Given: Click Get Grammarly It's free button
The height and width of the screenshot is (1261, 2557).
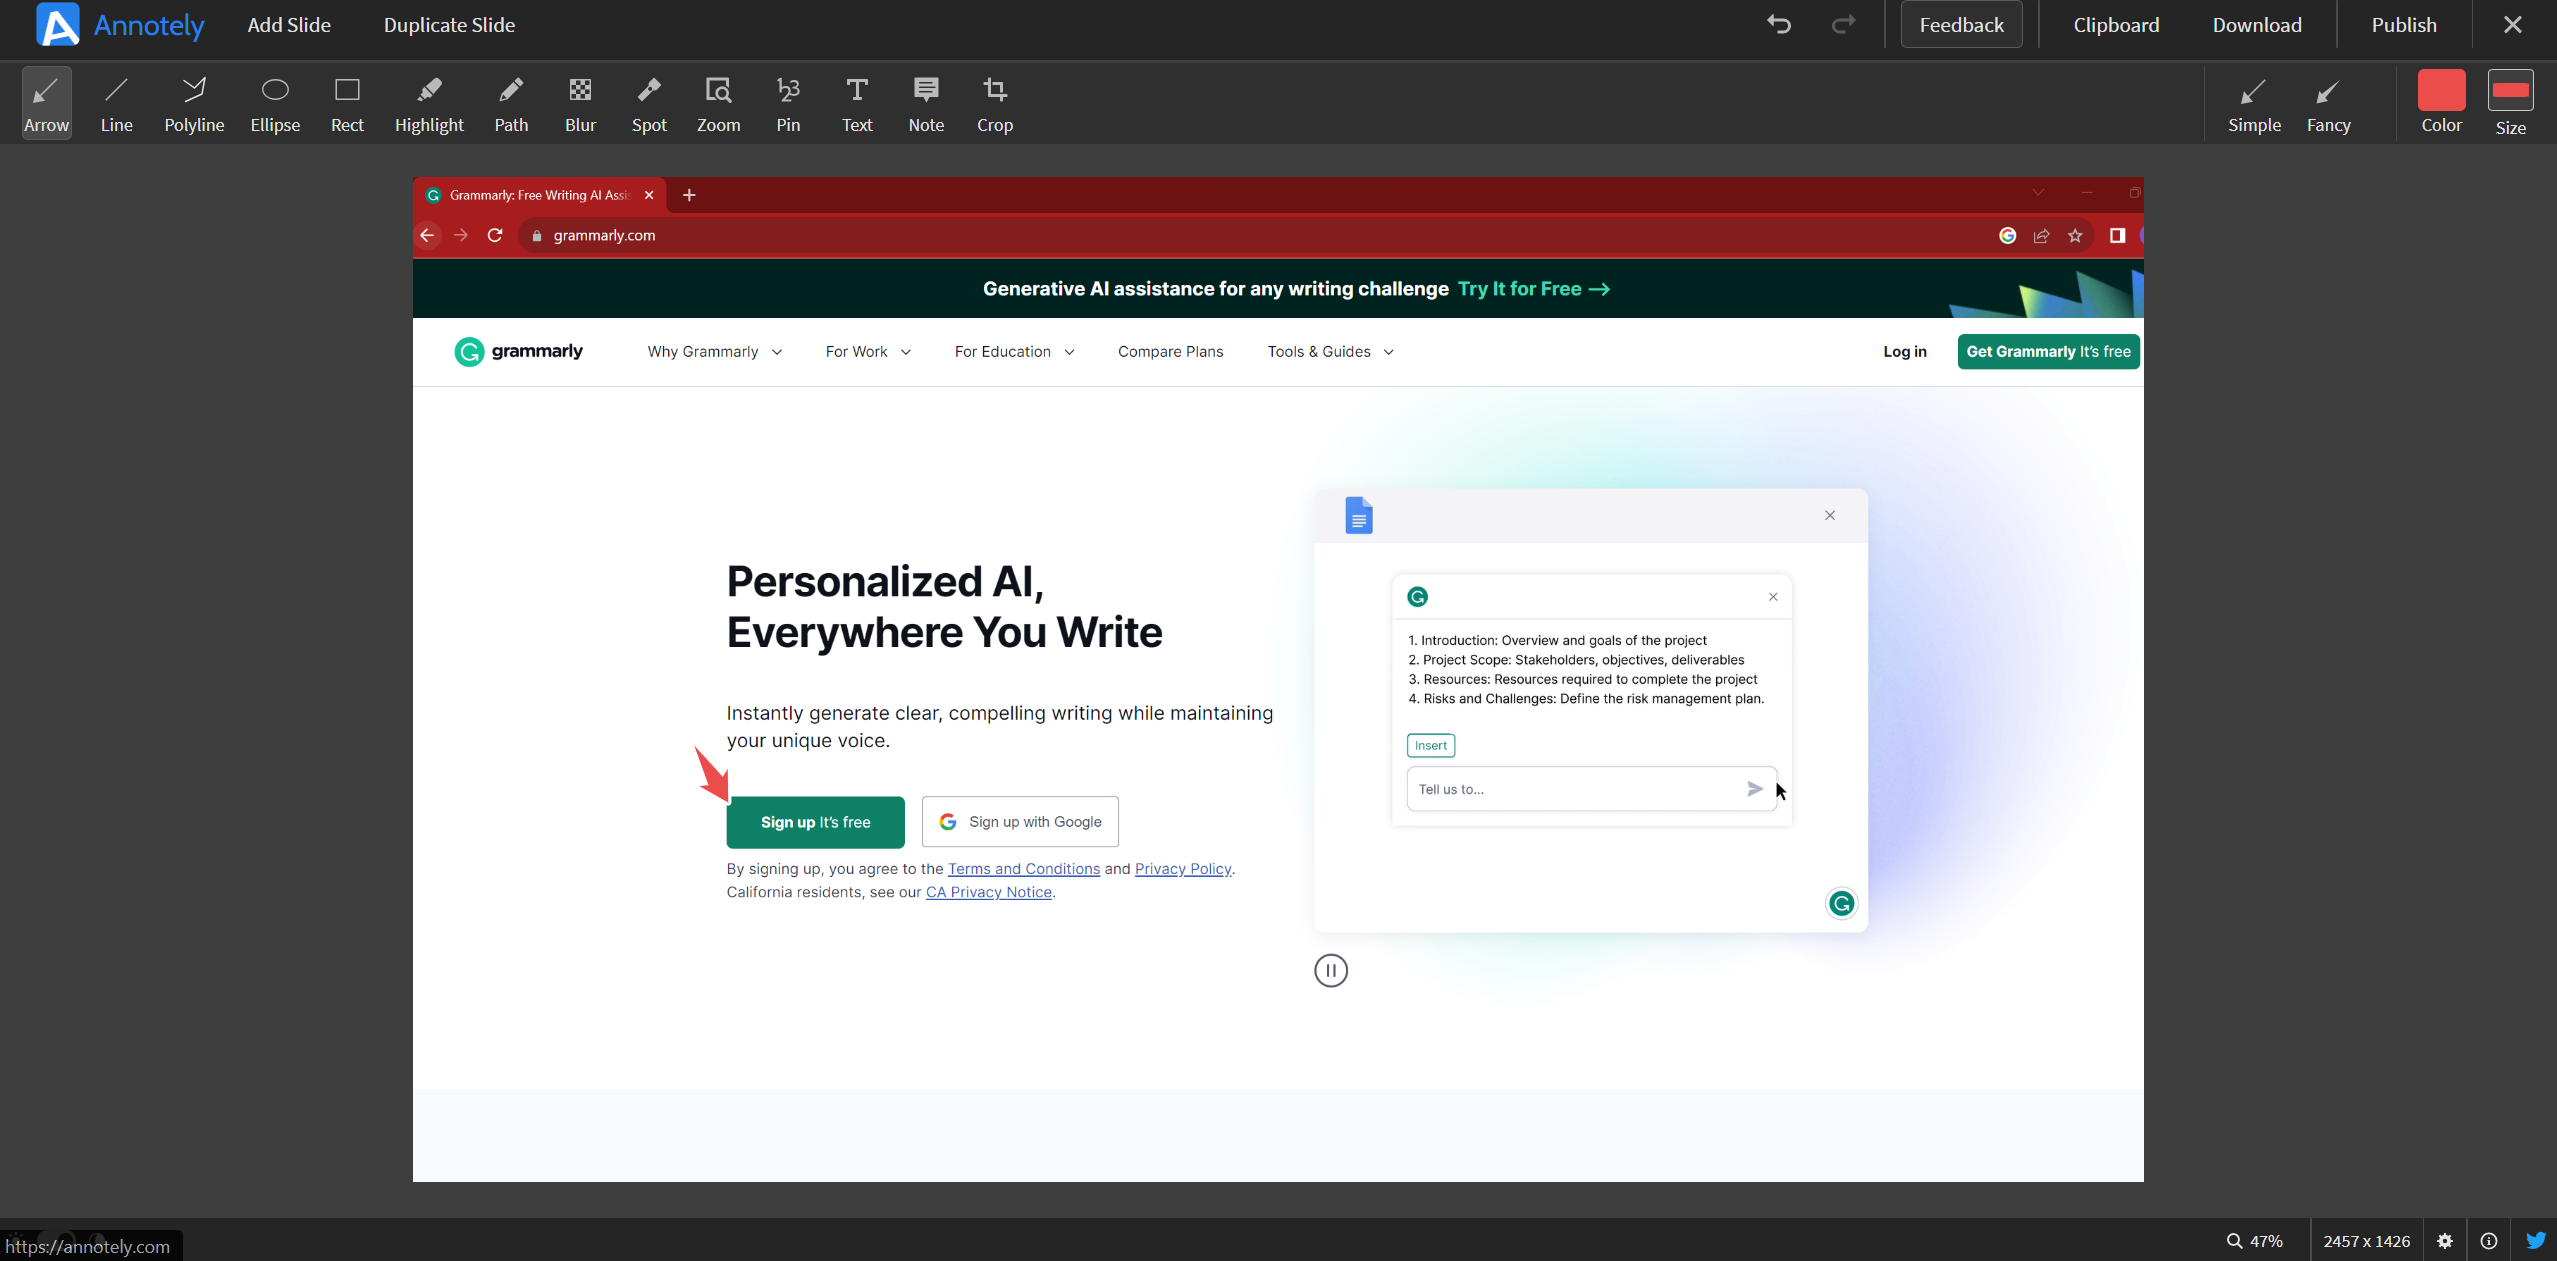Looking at the screenshot, I should (2048, 352).
